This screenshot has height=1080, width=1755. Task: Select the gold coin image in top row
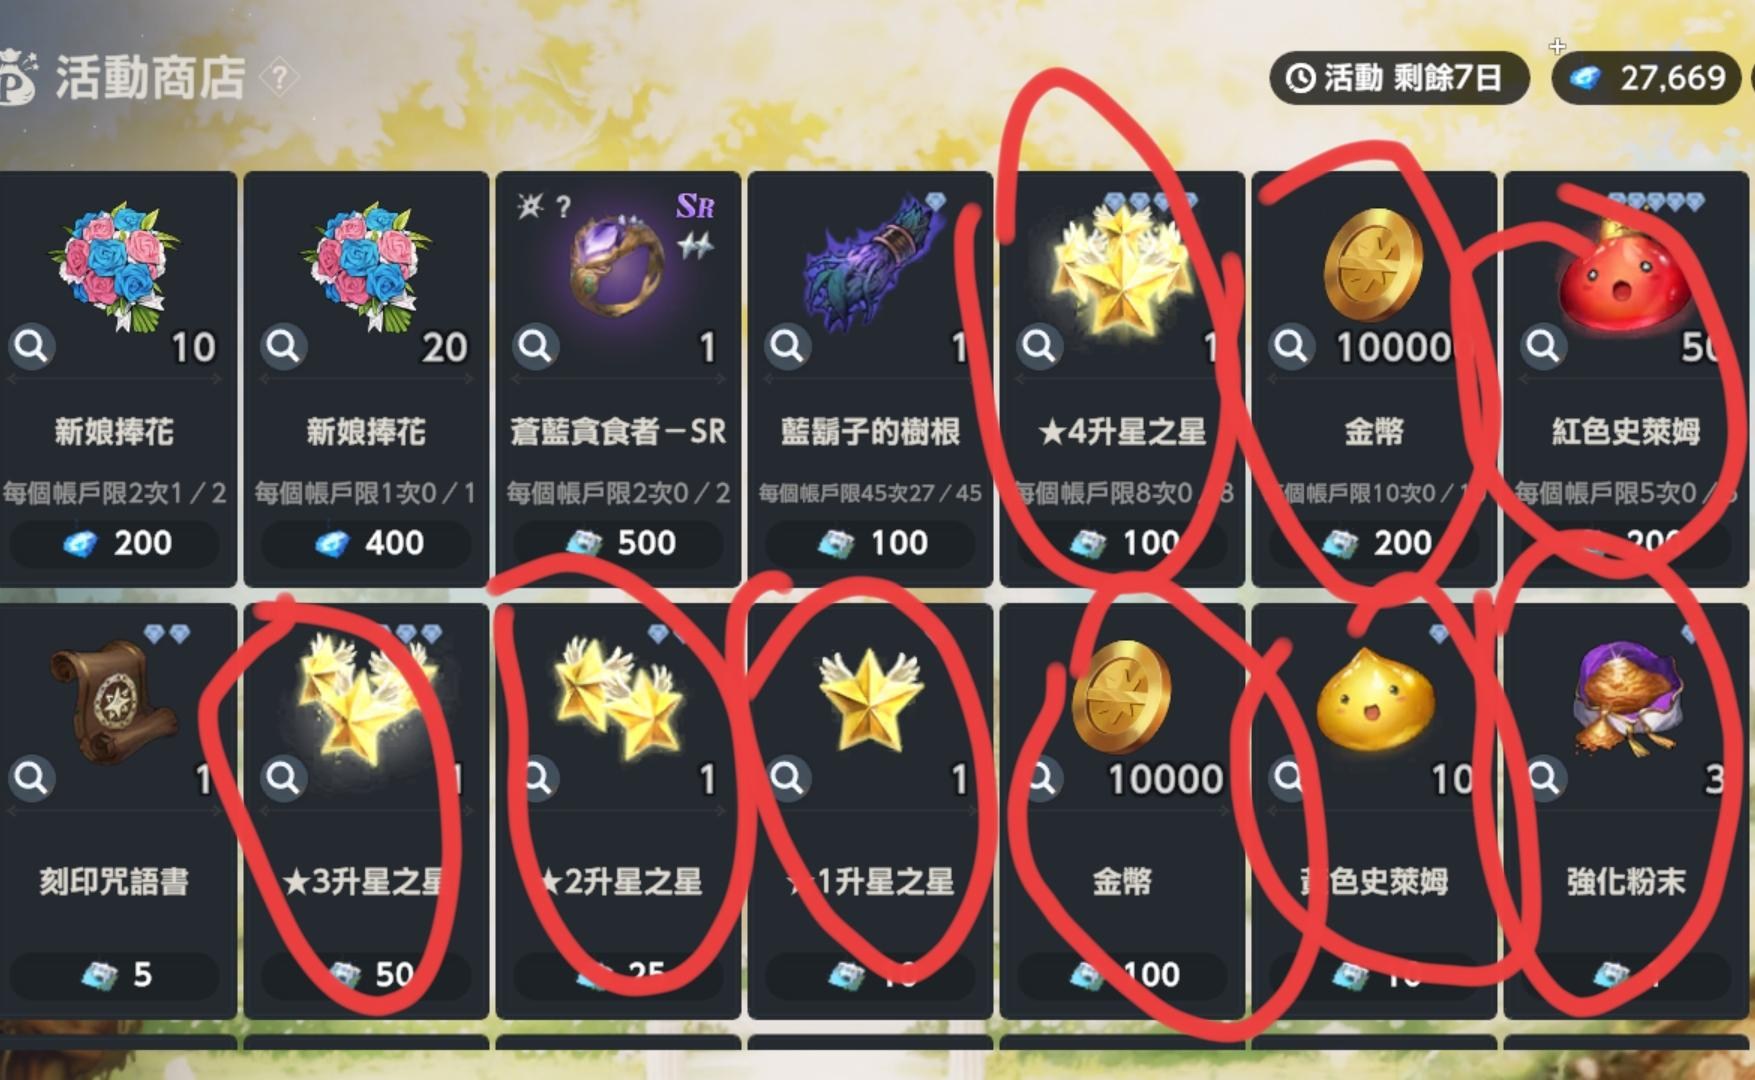[1373, 264]
